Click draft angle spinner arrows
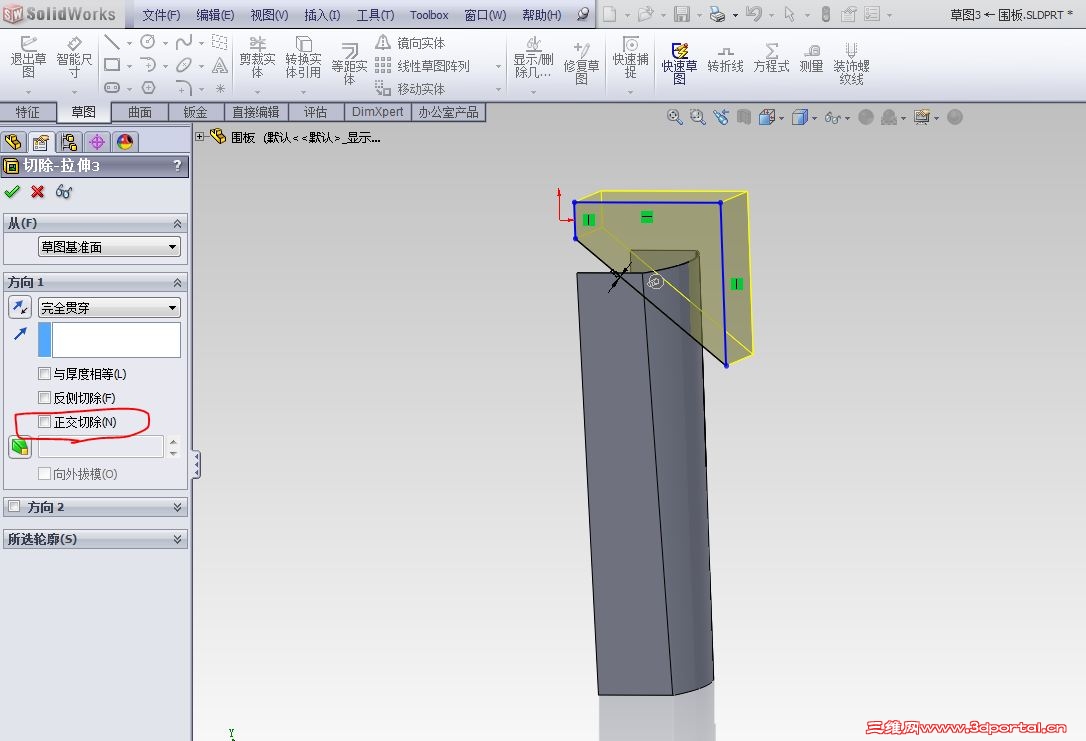The height and width of the screenshot is (741, 1086). (x=173, y=447)
